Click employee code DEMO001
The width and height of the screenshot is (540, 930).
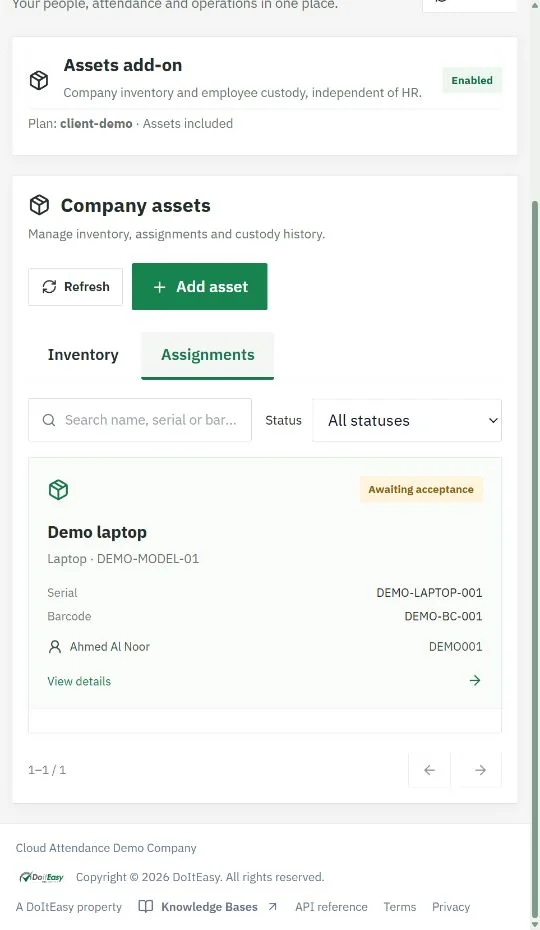455,646
